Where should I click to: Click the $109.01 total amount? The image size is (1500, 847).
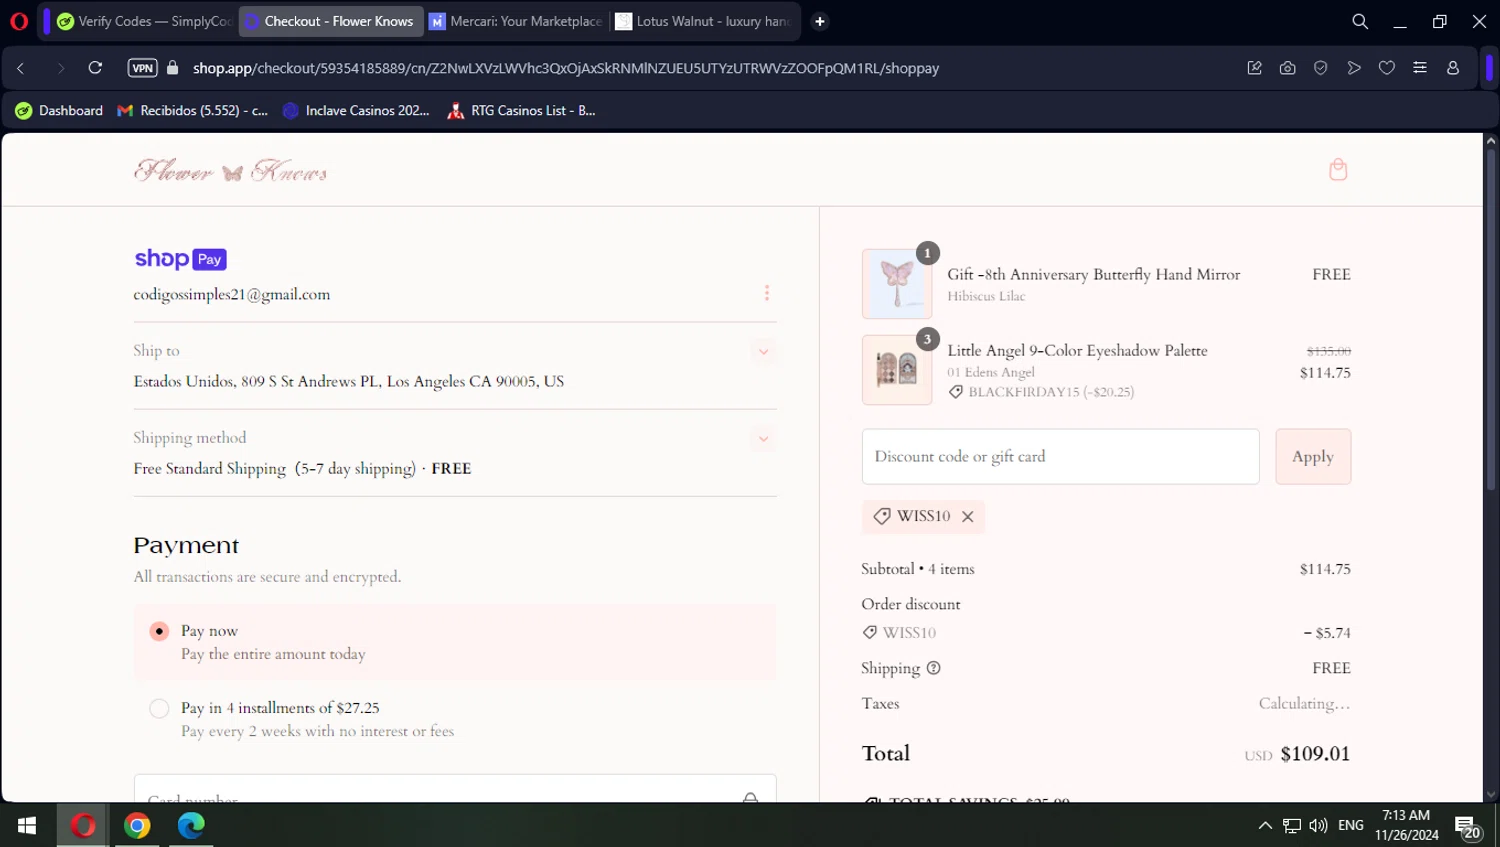click(x=1315, y=754)
